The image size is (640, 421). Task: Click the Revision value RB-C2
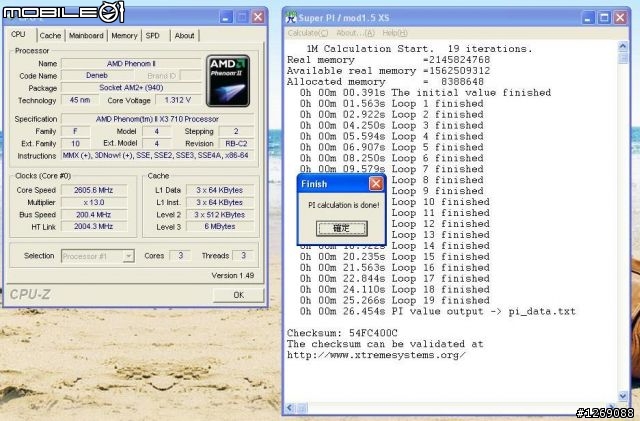pyautogui.click(x=236, y=144)
